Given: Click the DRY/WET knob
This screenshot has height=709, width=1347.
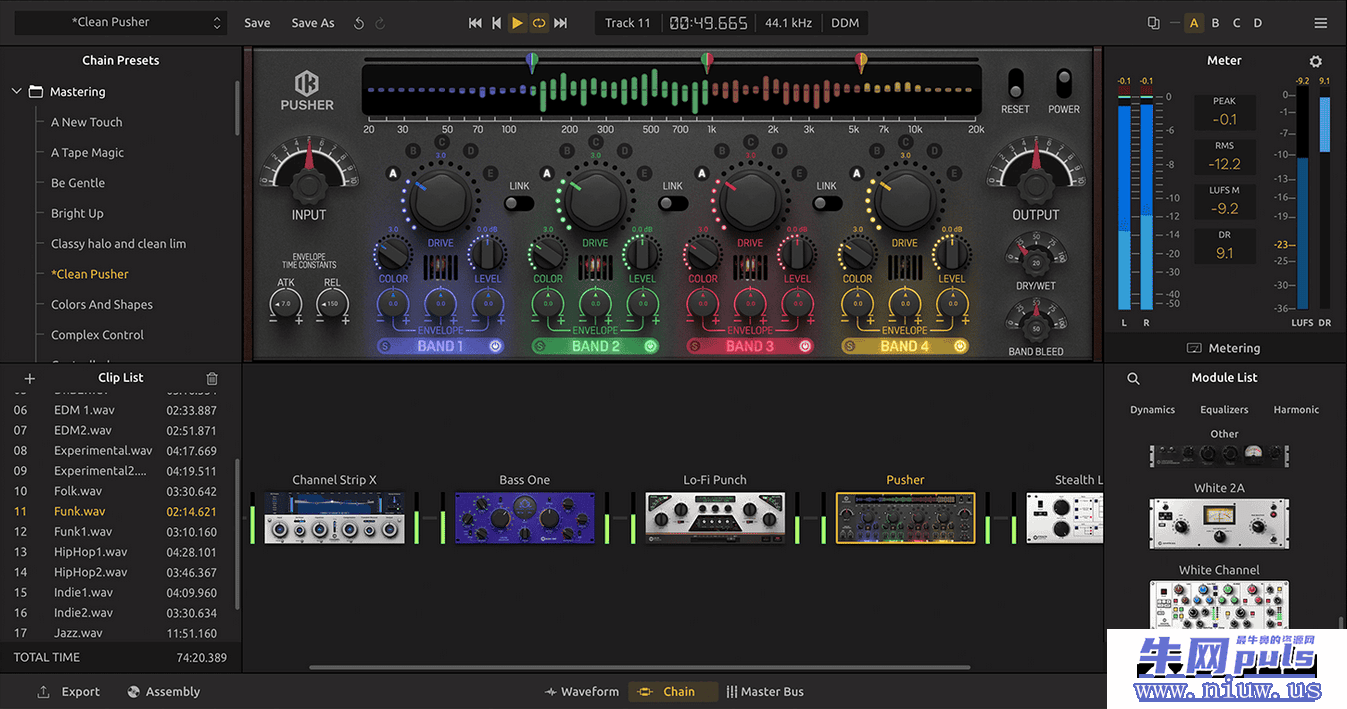Looking at the screenshot, I should [x=1036, y=263].
